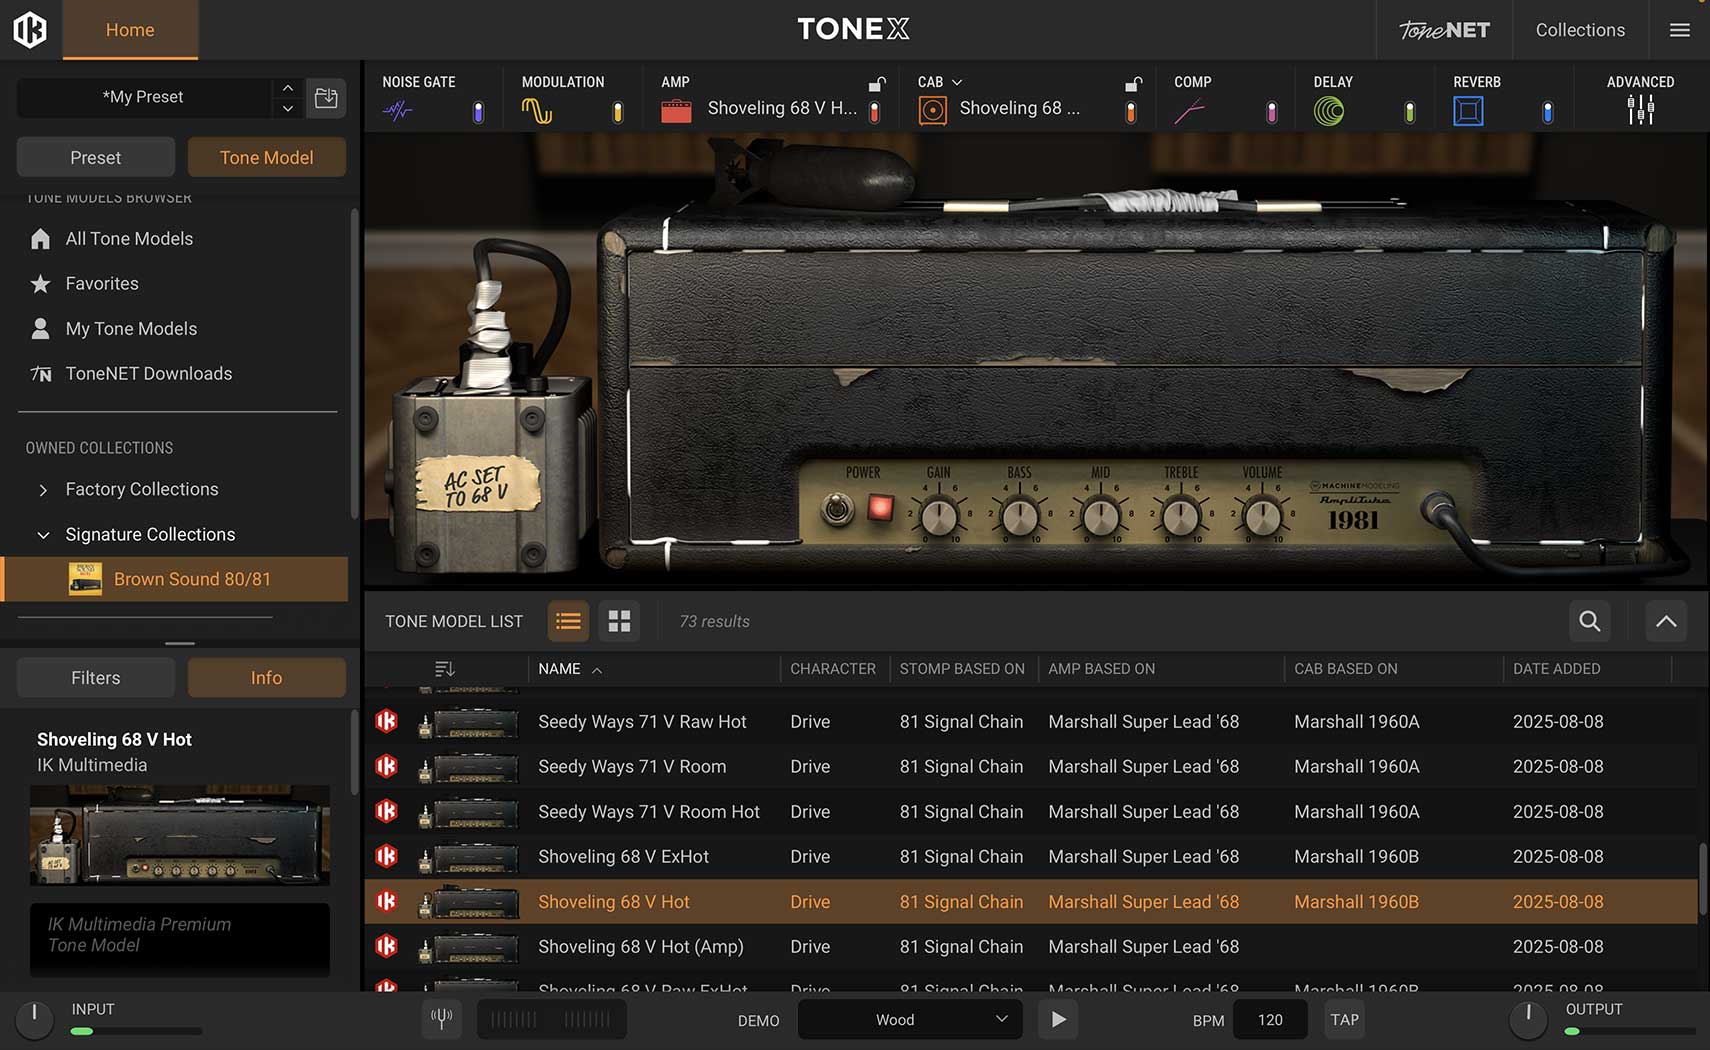Screen dimensions: 1710x1050
Task: Open the tone model search magnifier
Action: (1589, 621)
